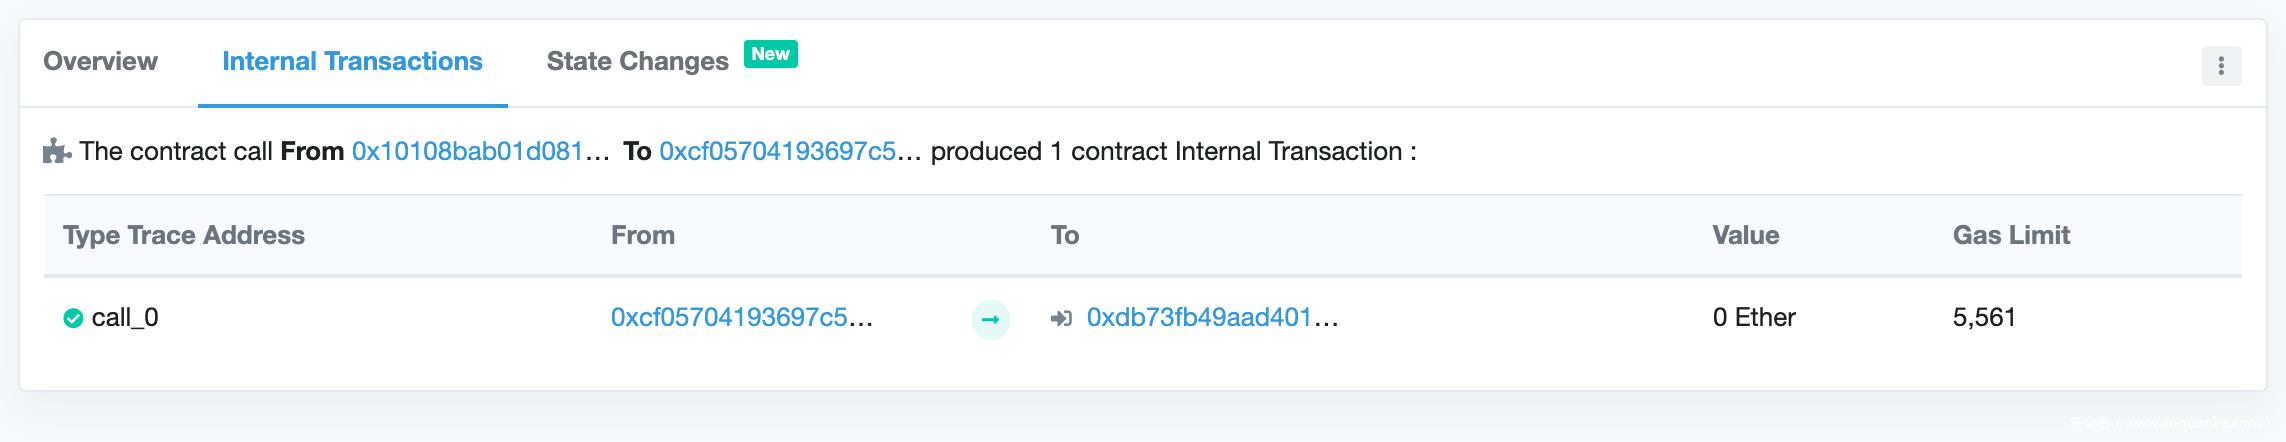The width and height of the screenshot is (2286, 442).
Task: Click the From column header
Action: 643,236
